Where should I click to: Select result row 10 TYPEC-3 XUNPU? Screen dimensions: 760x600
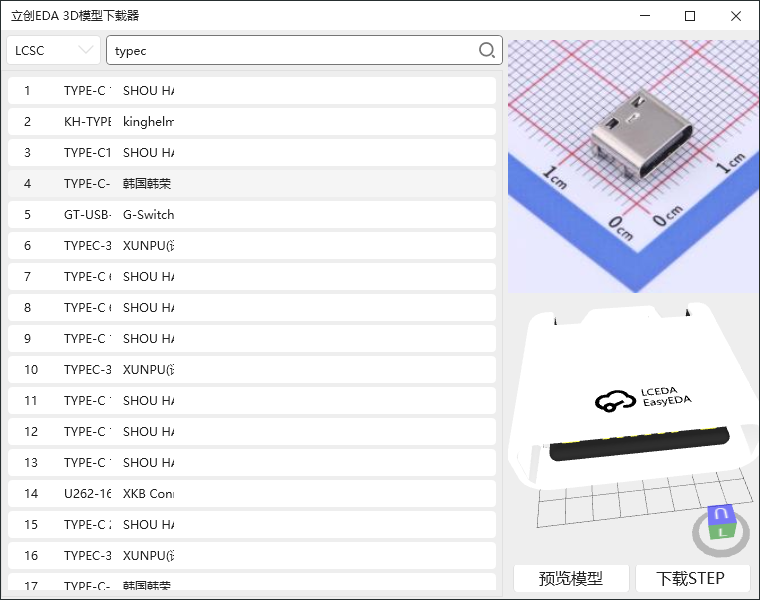252,370
